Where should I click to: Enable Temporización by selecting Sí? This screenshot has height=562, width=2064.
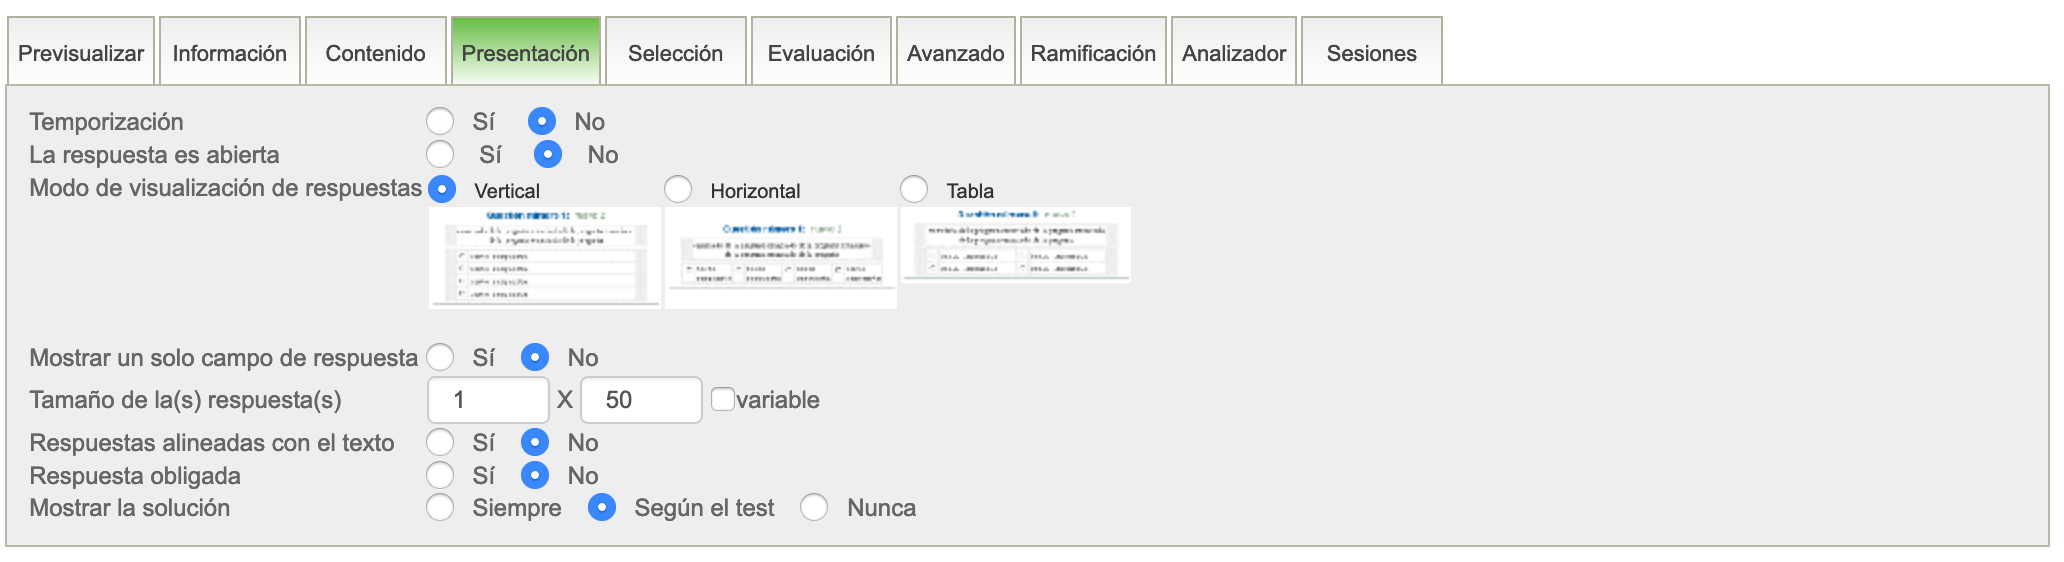click(x=440, y=122)
